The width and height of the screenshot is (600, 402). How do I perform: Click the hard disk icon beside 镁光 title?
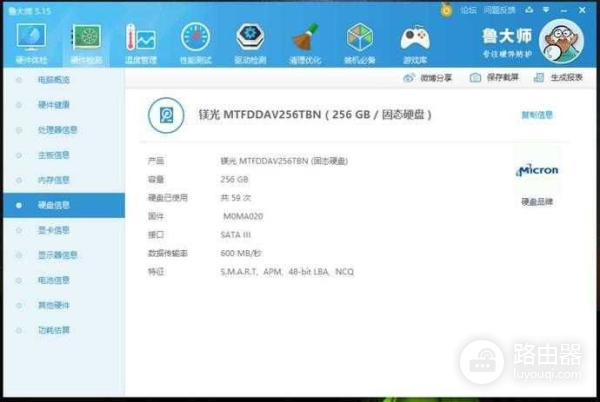[166, 115]
